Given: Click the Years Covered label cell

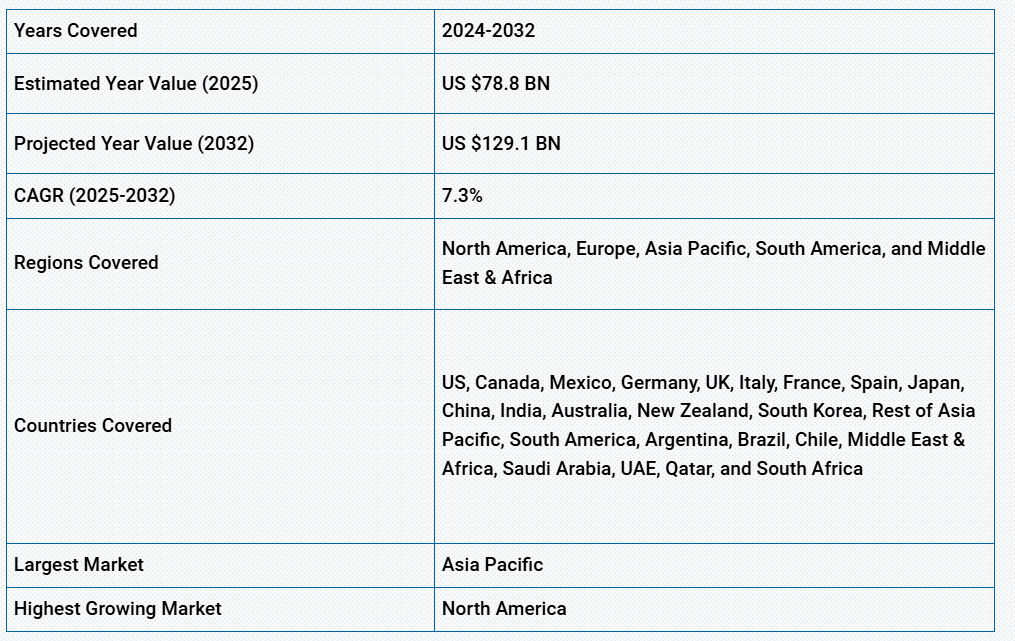Looking at the screenshot, I should pos(220,31).
